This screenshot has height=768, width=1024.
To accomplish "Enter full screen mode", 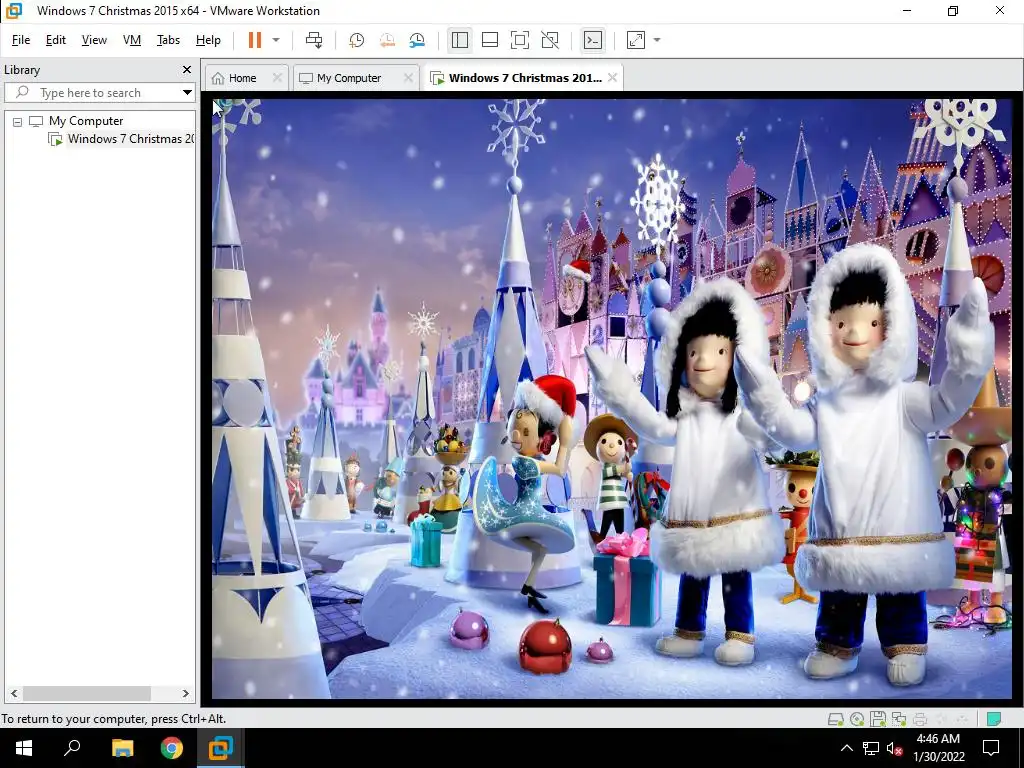I will point(520,40).
